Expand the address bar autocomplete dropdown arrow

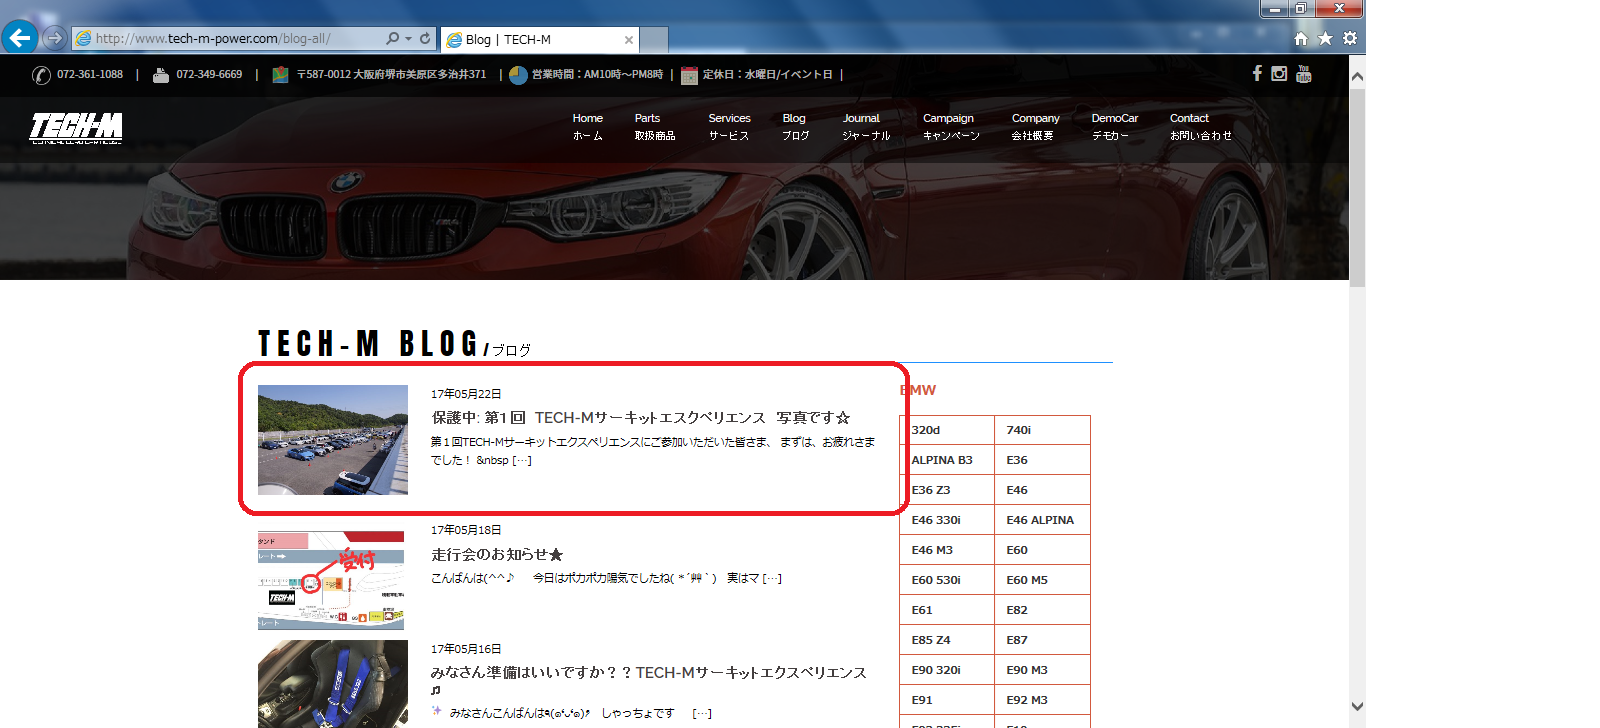(408, 39)
